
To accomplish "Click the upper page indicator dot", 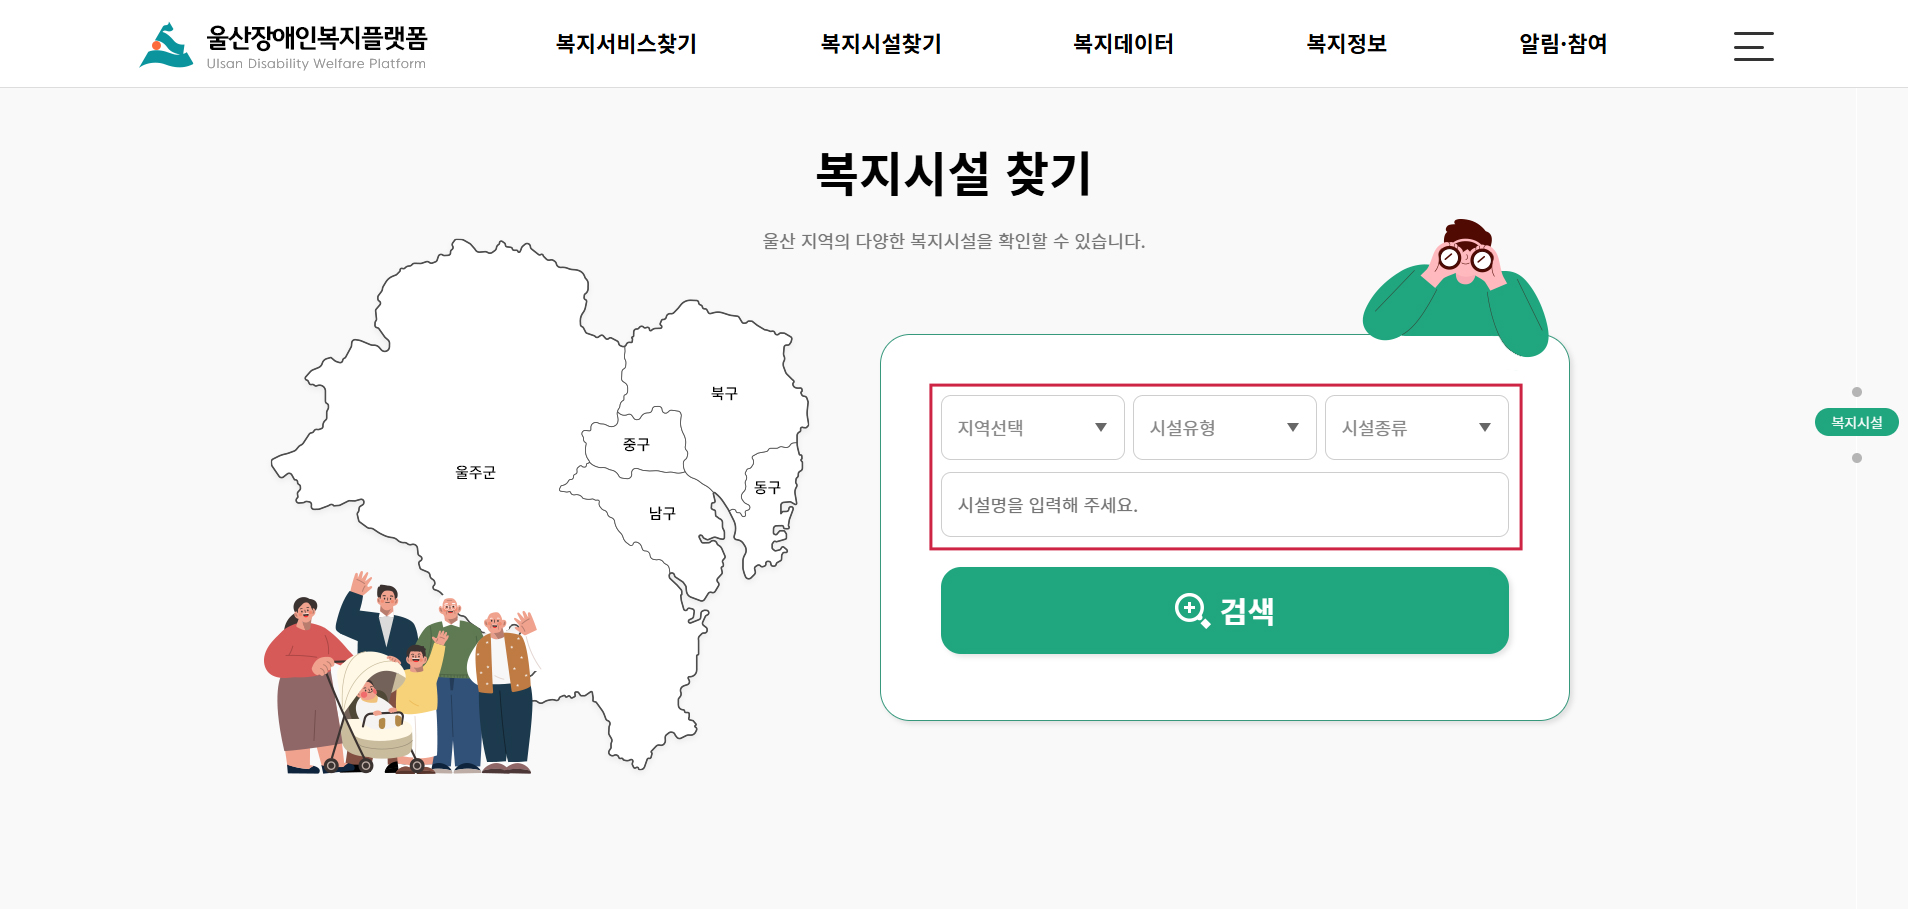I will click(x=1857, y=392).
